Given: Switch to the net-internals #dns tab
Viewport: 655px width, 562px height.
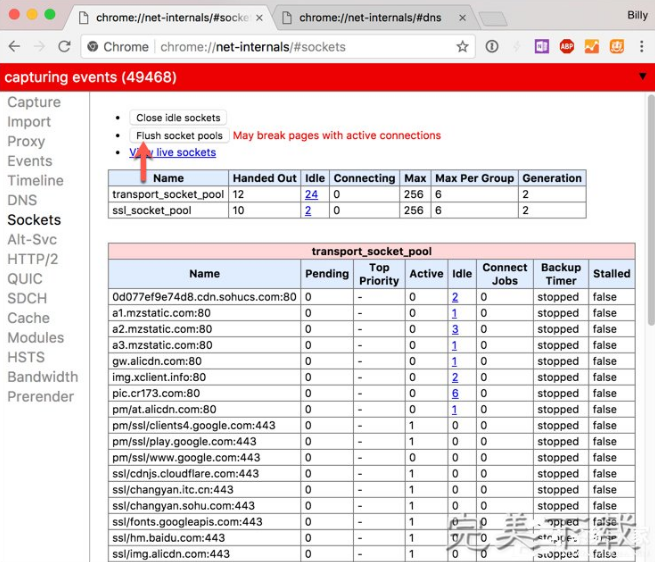Looking at the screenshot, I should click(x=370, y=17).
